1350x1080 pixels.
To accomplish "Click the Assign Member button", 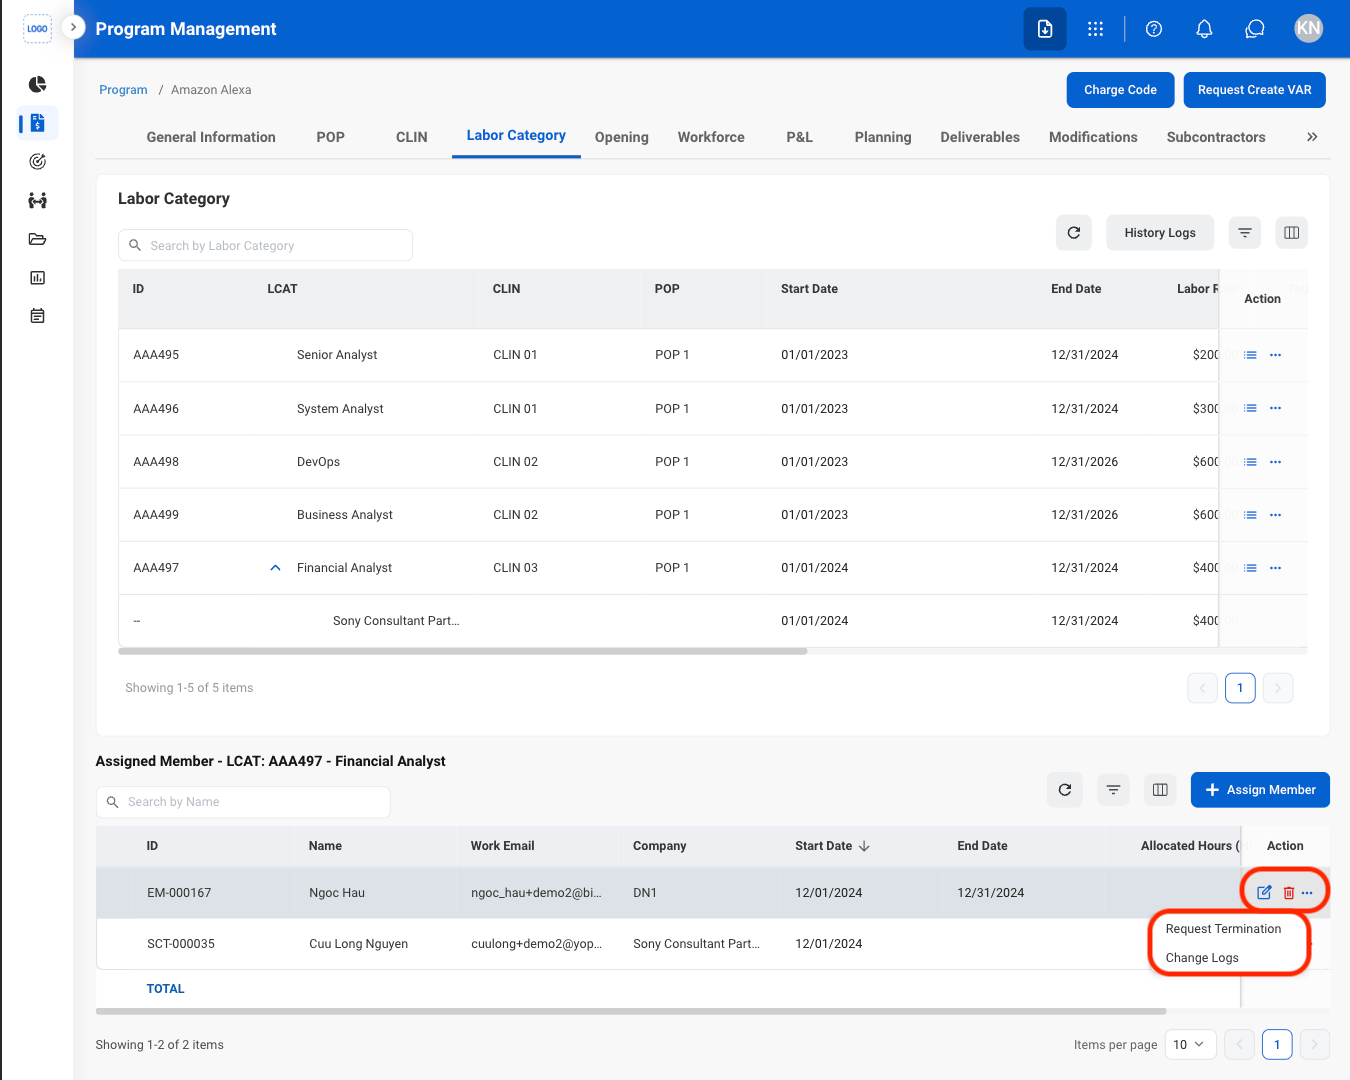I will [1260, 790].
